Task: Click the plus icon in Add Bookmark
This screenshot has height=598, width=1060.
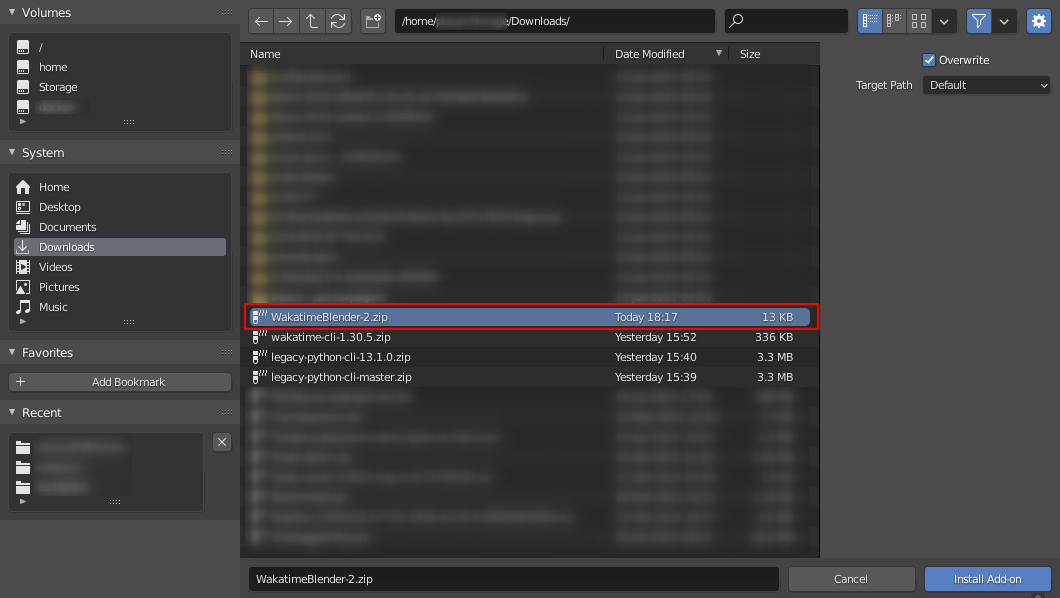Action: click(20, 382)
